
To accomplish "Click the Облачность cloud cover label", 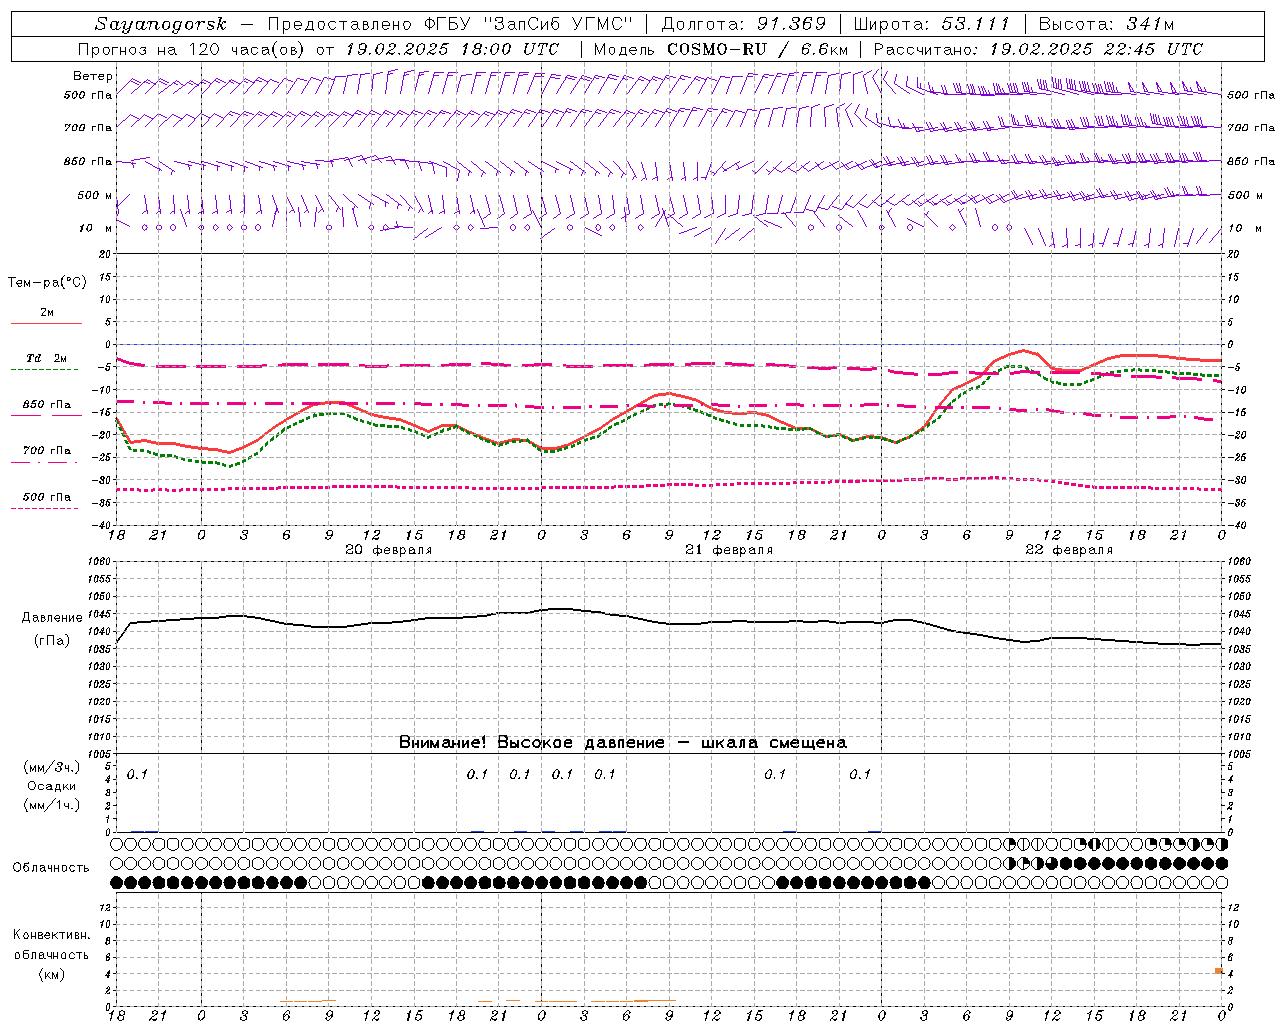I will 51,868.
